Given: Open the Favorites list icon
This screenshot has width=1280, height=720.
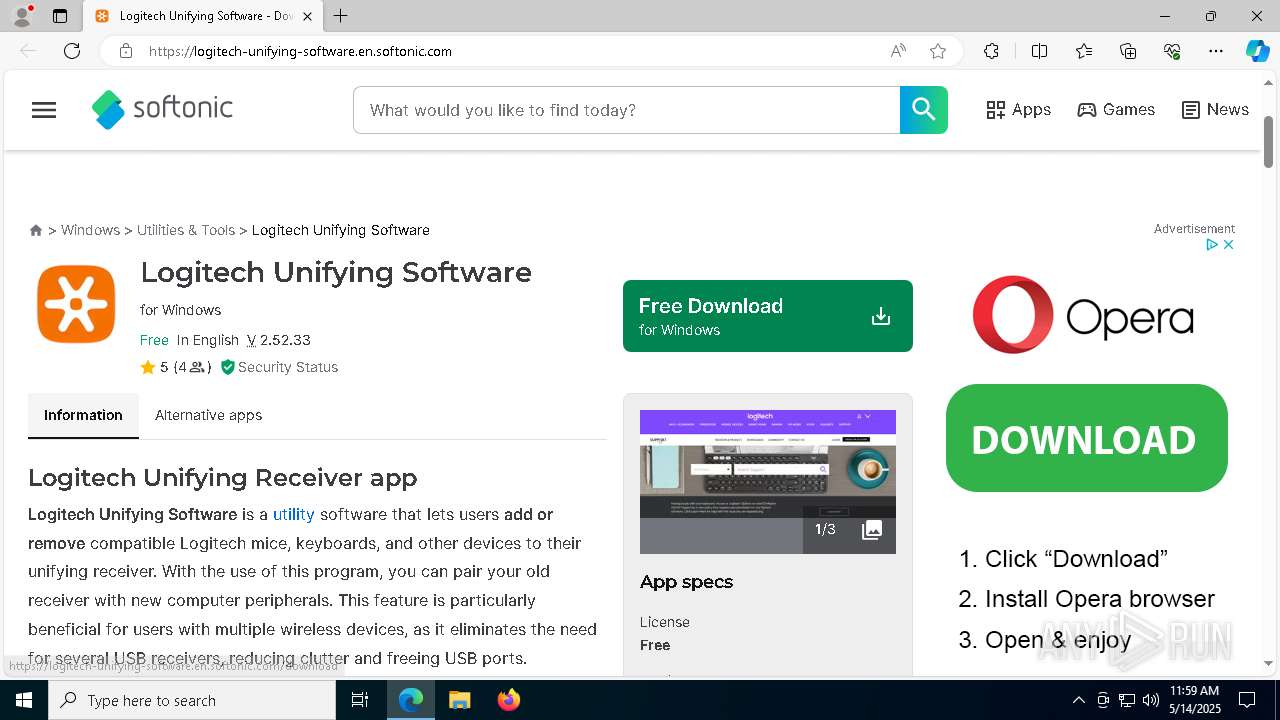Looking at the screenshot, I should click(1084, 51).
